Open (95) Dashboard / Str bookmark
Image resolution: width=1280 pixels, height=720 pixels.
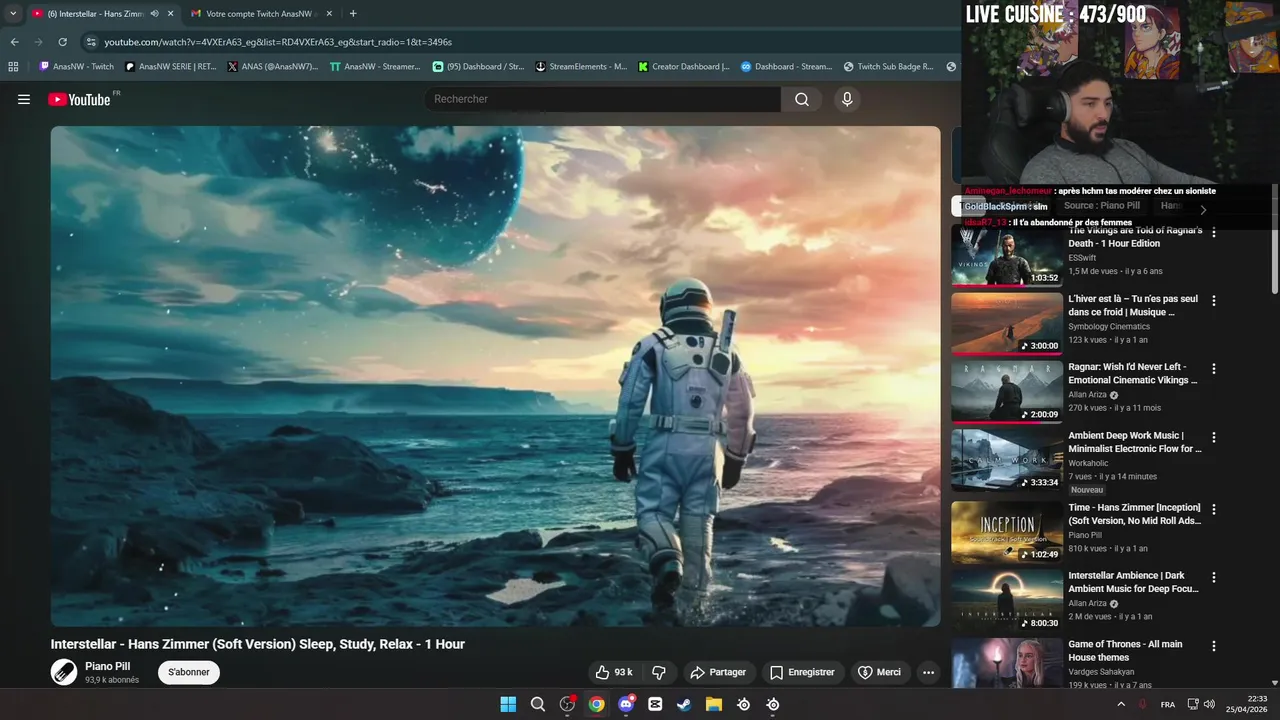click(x=478, y=67)
